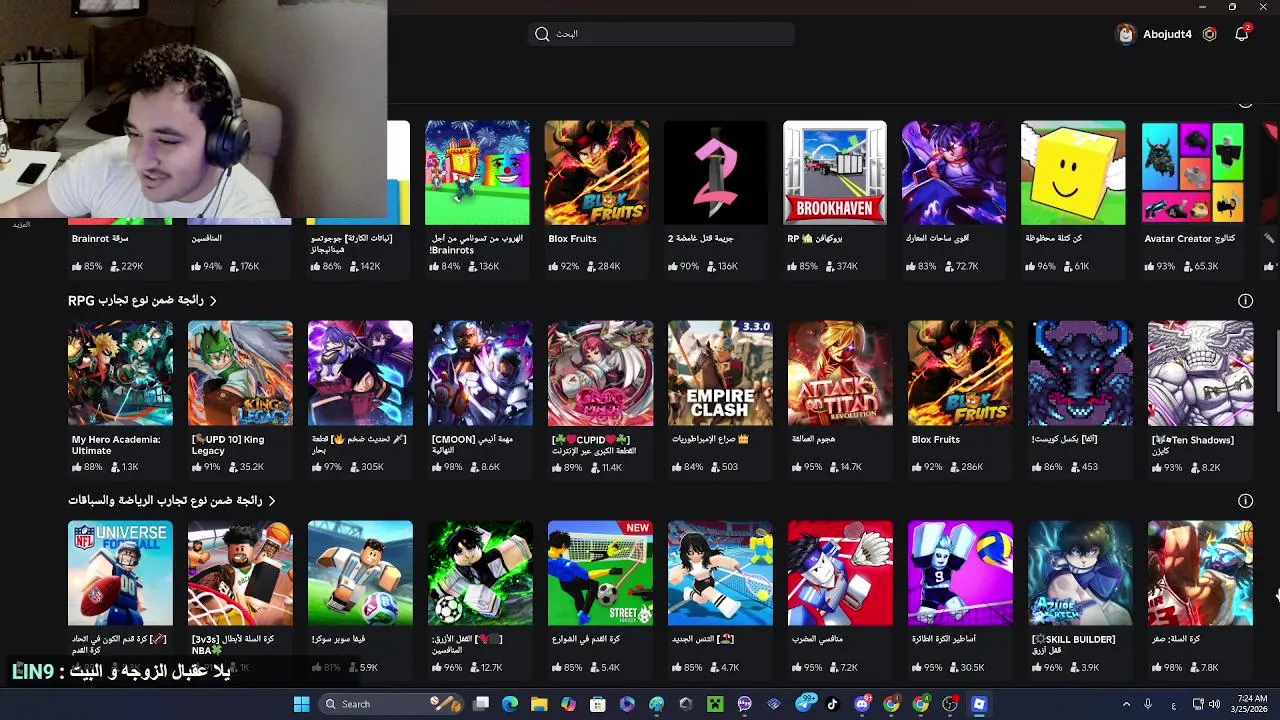Viewport: 1280px width, 720px height.
Task: Show hidden system tray icons
Action: tap(1126, 704)
